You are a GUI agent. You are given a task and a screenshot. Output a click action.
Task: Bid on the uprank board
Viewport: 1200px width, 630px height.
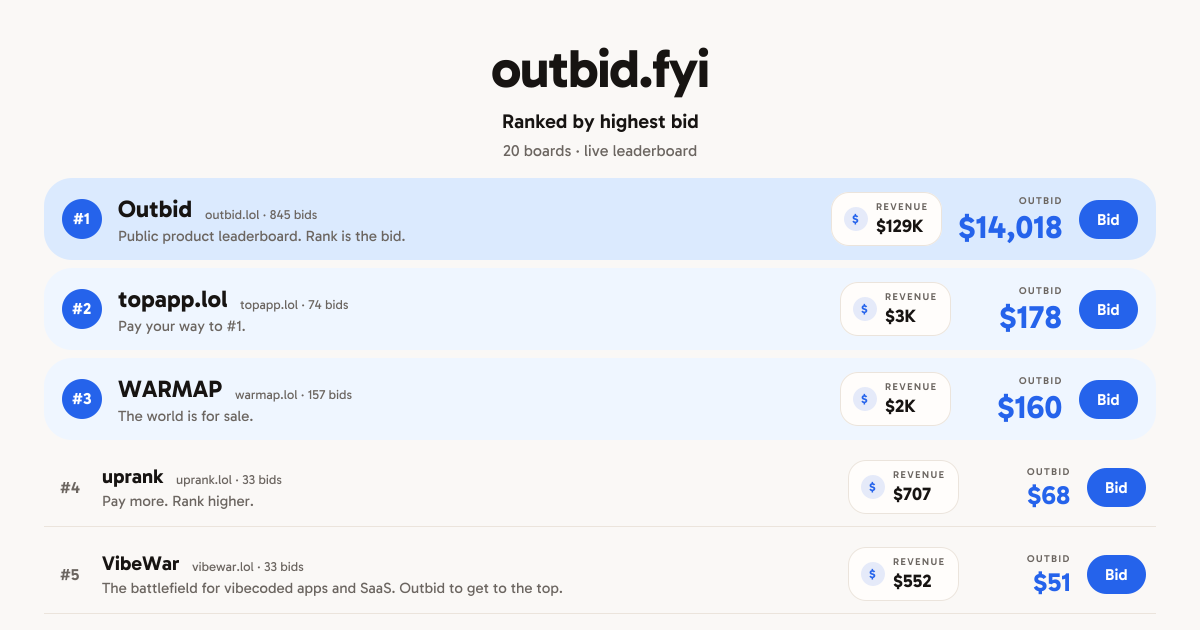[x=1116, y=487]
